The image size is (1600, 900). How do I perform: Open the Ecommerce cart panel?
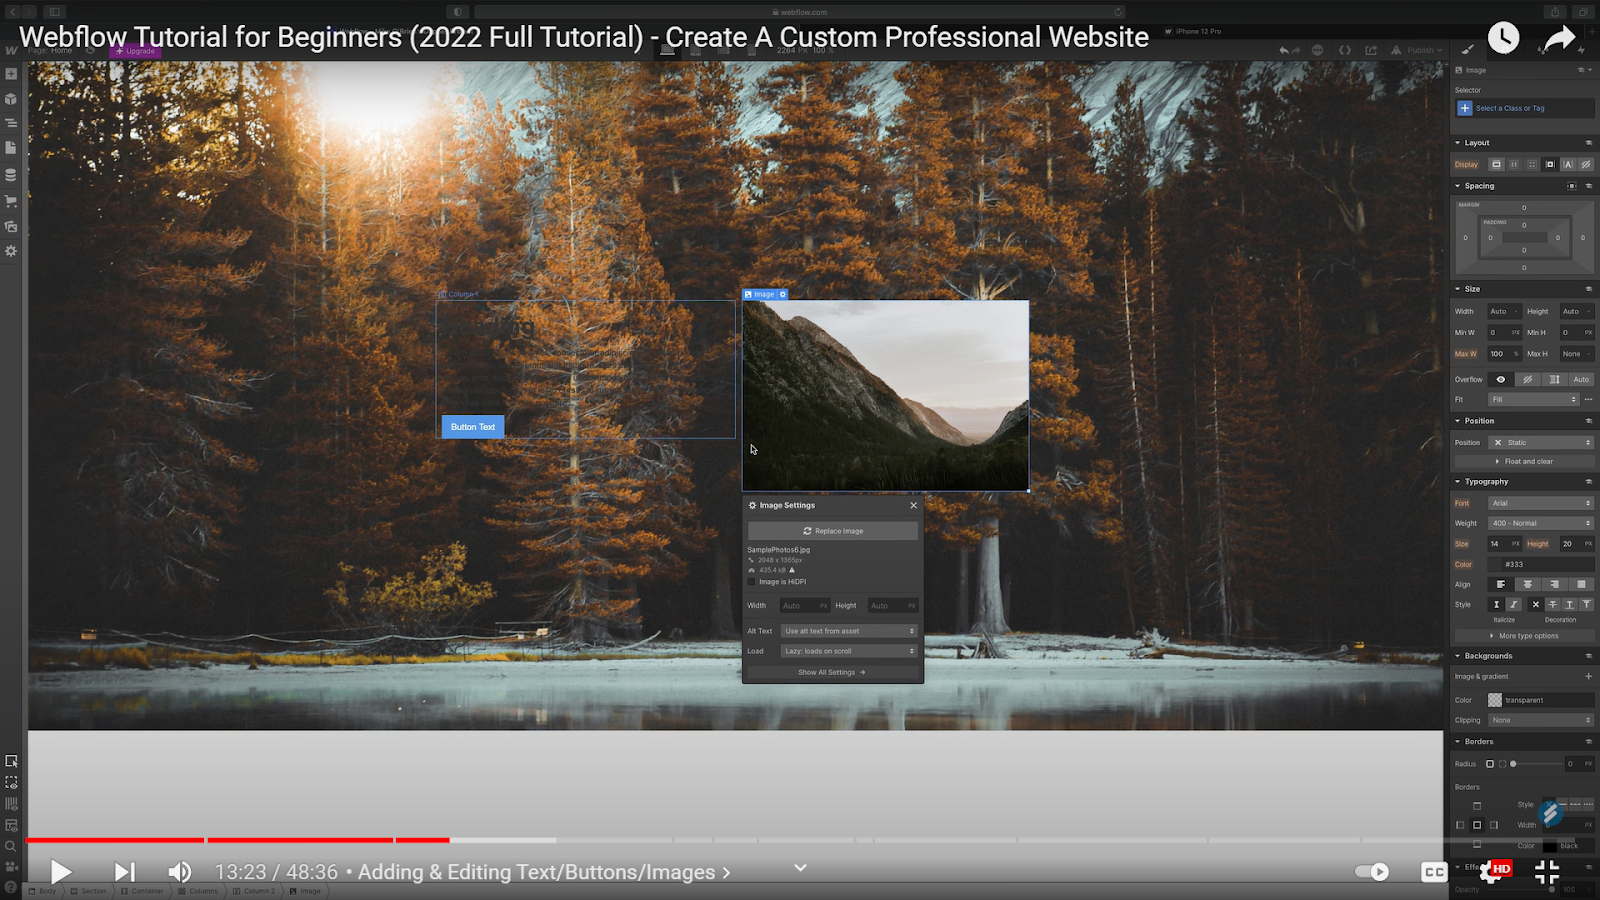[x=11, y=201]
